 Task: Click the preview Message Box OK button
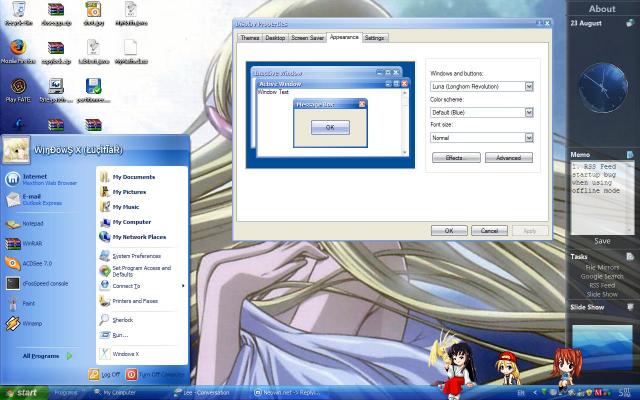coord(330,127)
